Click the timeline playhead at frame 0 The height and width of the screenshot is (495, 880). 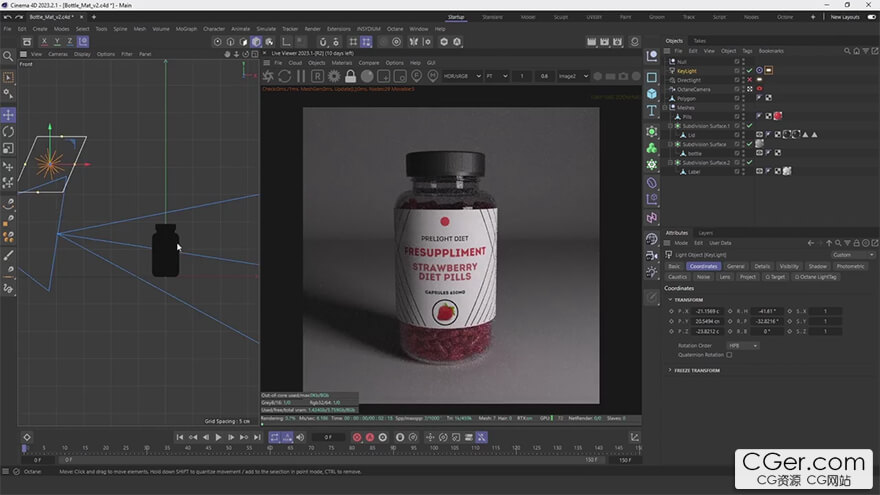click(x=24, y=448)
